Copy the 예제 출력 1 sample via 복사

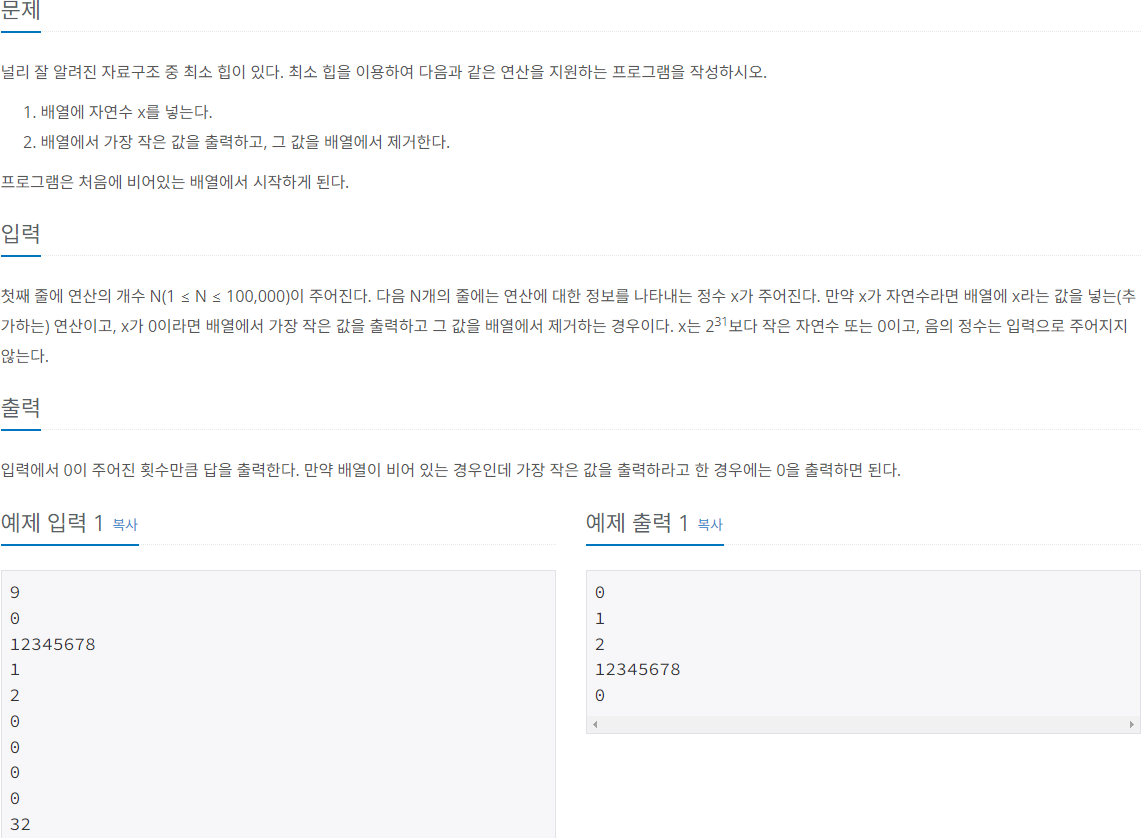[709, 525]
